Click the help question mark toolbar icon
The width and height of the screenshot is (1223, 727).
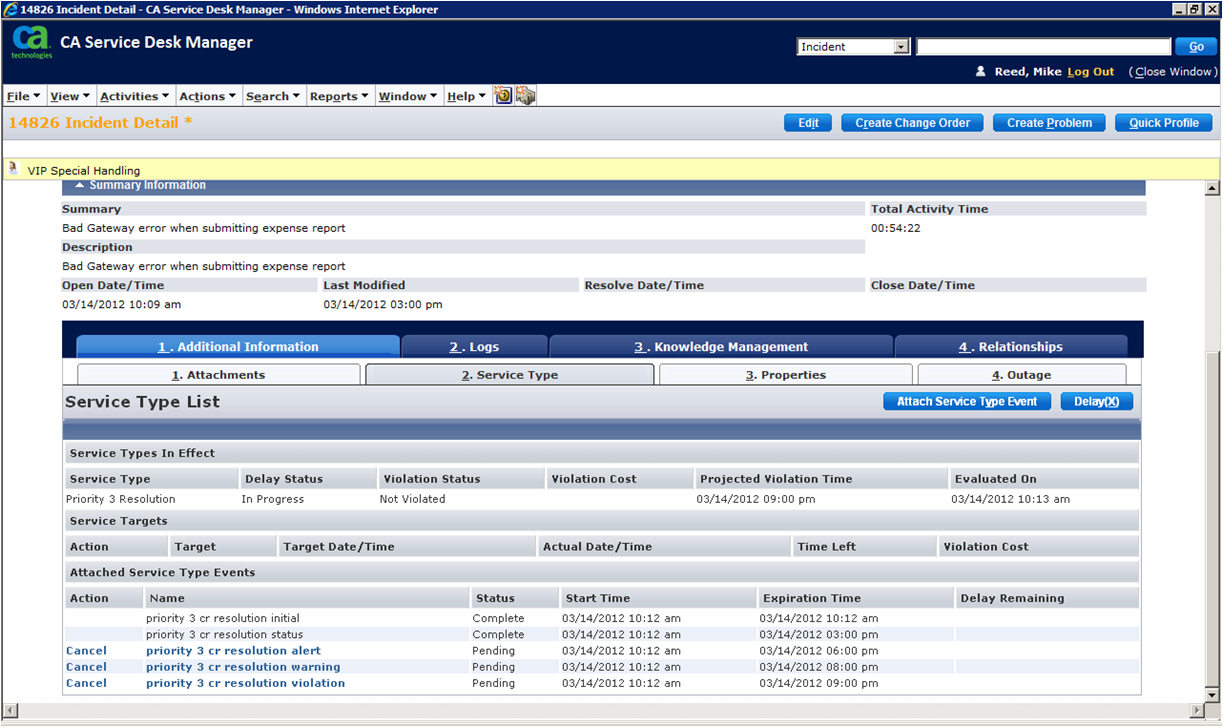[x=503, y=96]
